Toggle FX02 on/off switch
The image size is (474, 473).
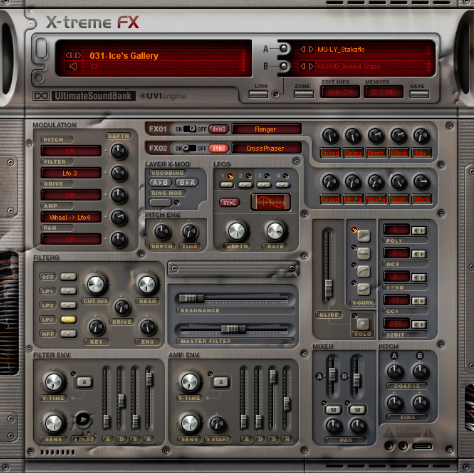pos(190,148)
